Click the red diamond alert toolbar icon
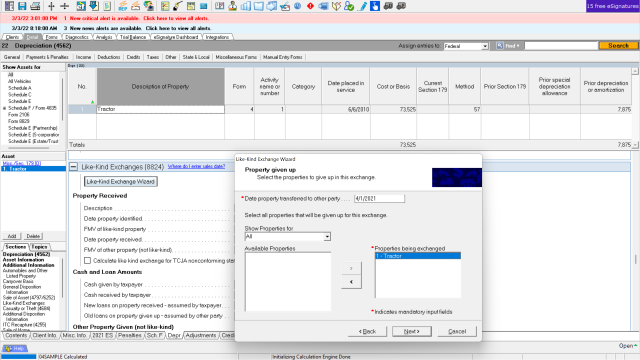Image resolution: width=640 pixels, height=360 pixels. (310, 6)
